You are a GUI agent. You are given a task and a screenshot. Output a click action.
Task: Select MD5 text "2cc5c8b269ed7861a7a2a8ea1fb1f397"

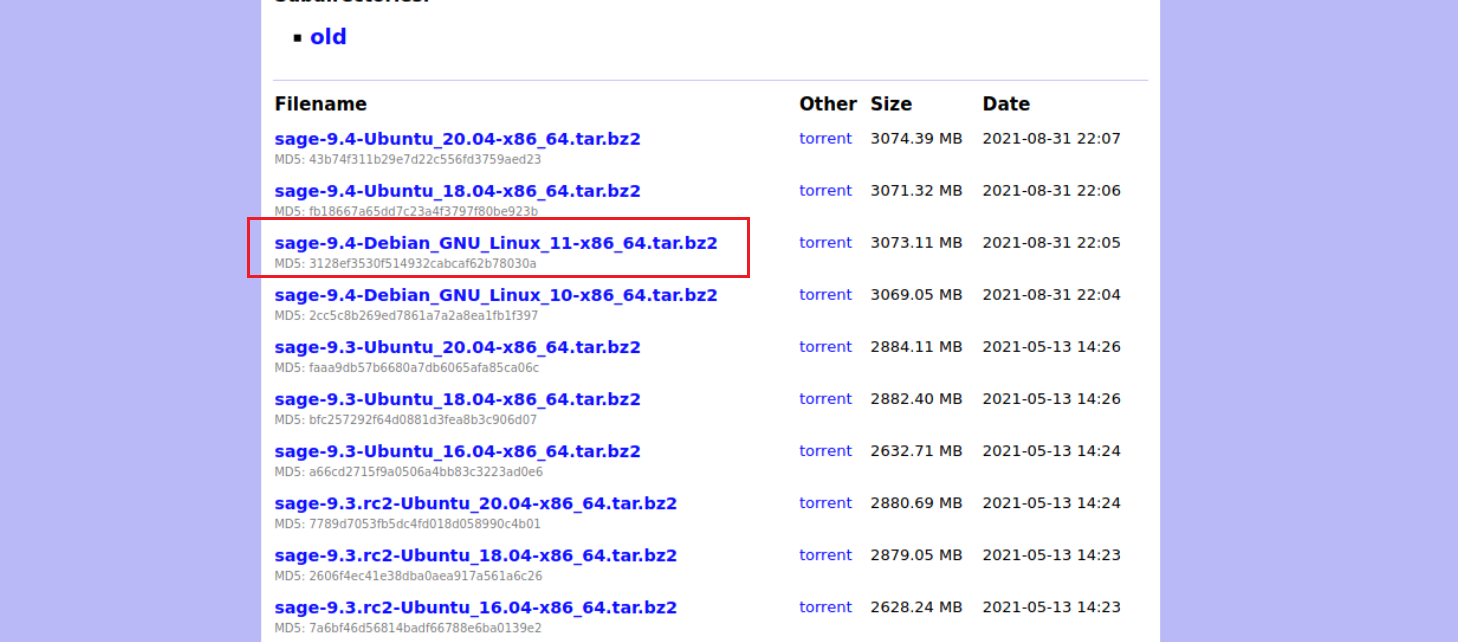[423, 315]
